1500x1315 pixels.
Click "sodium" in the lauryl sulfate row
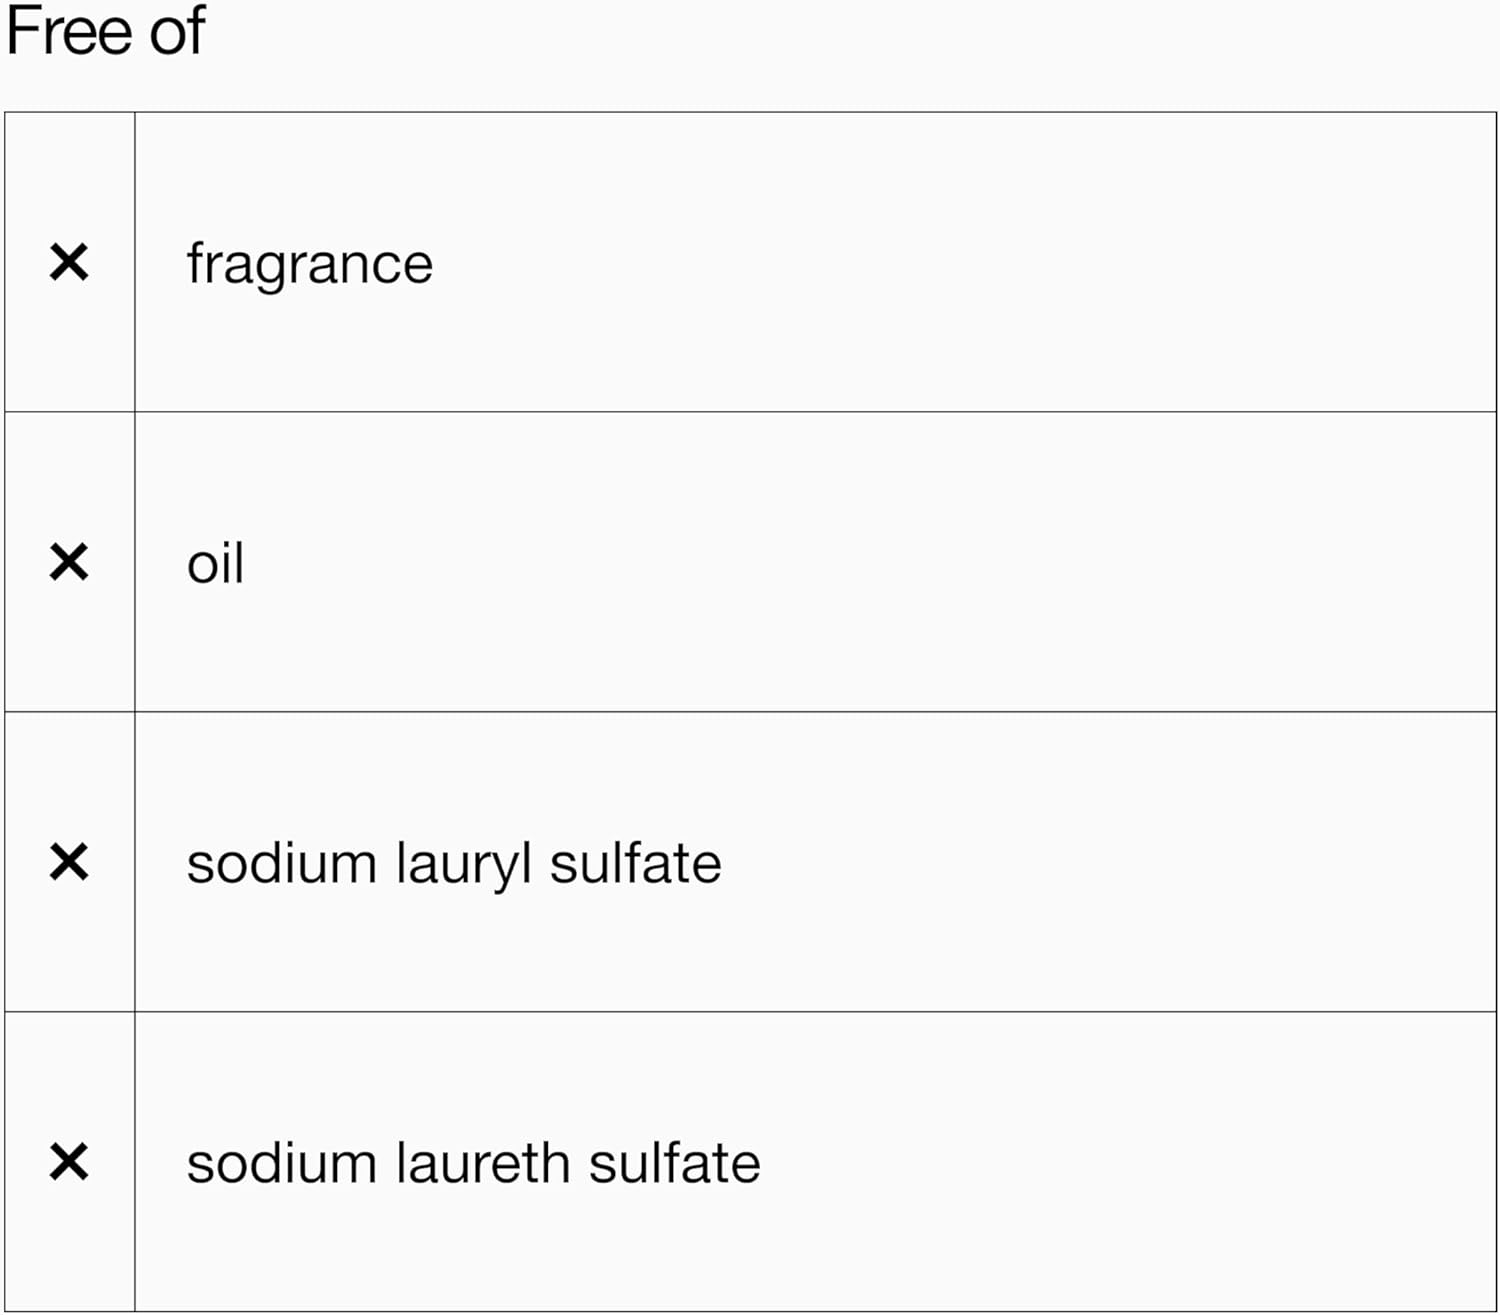pos(281,863)
